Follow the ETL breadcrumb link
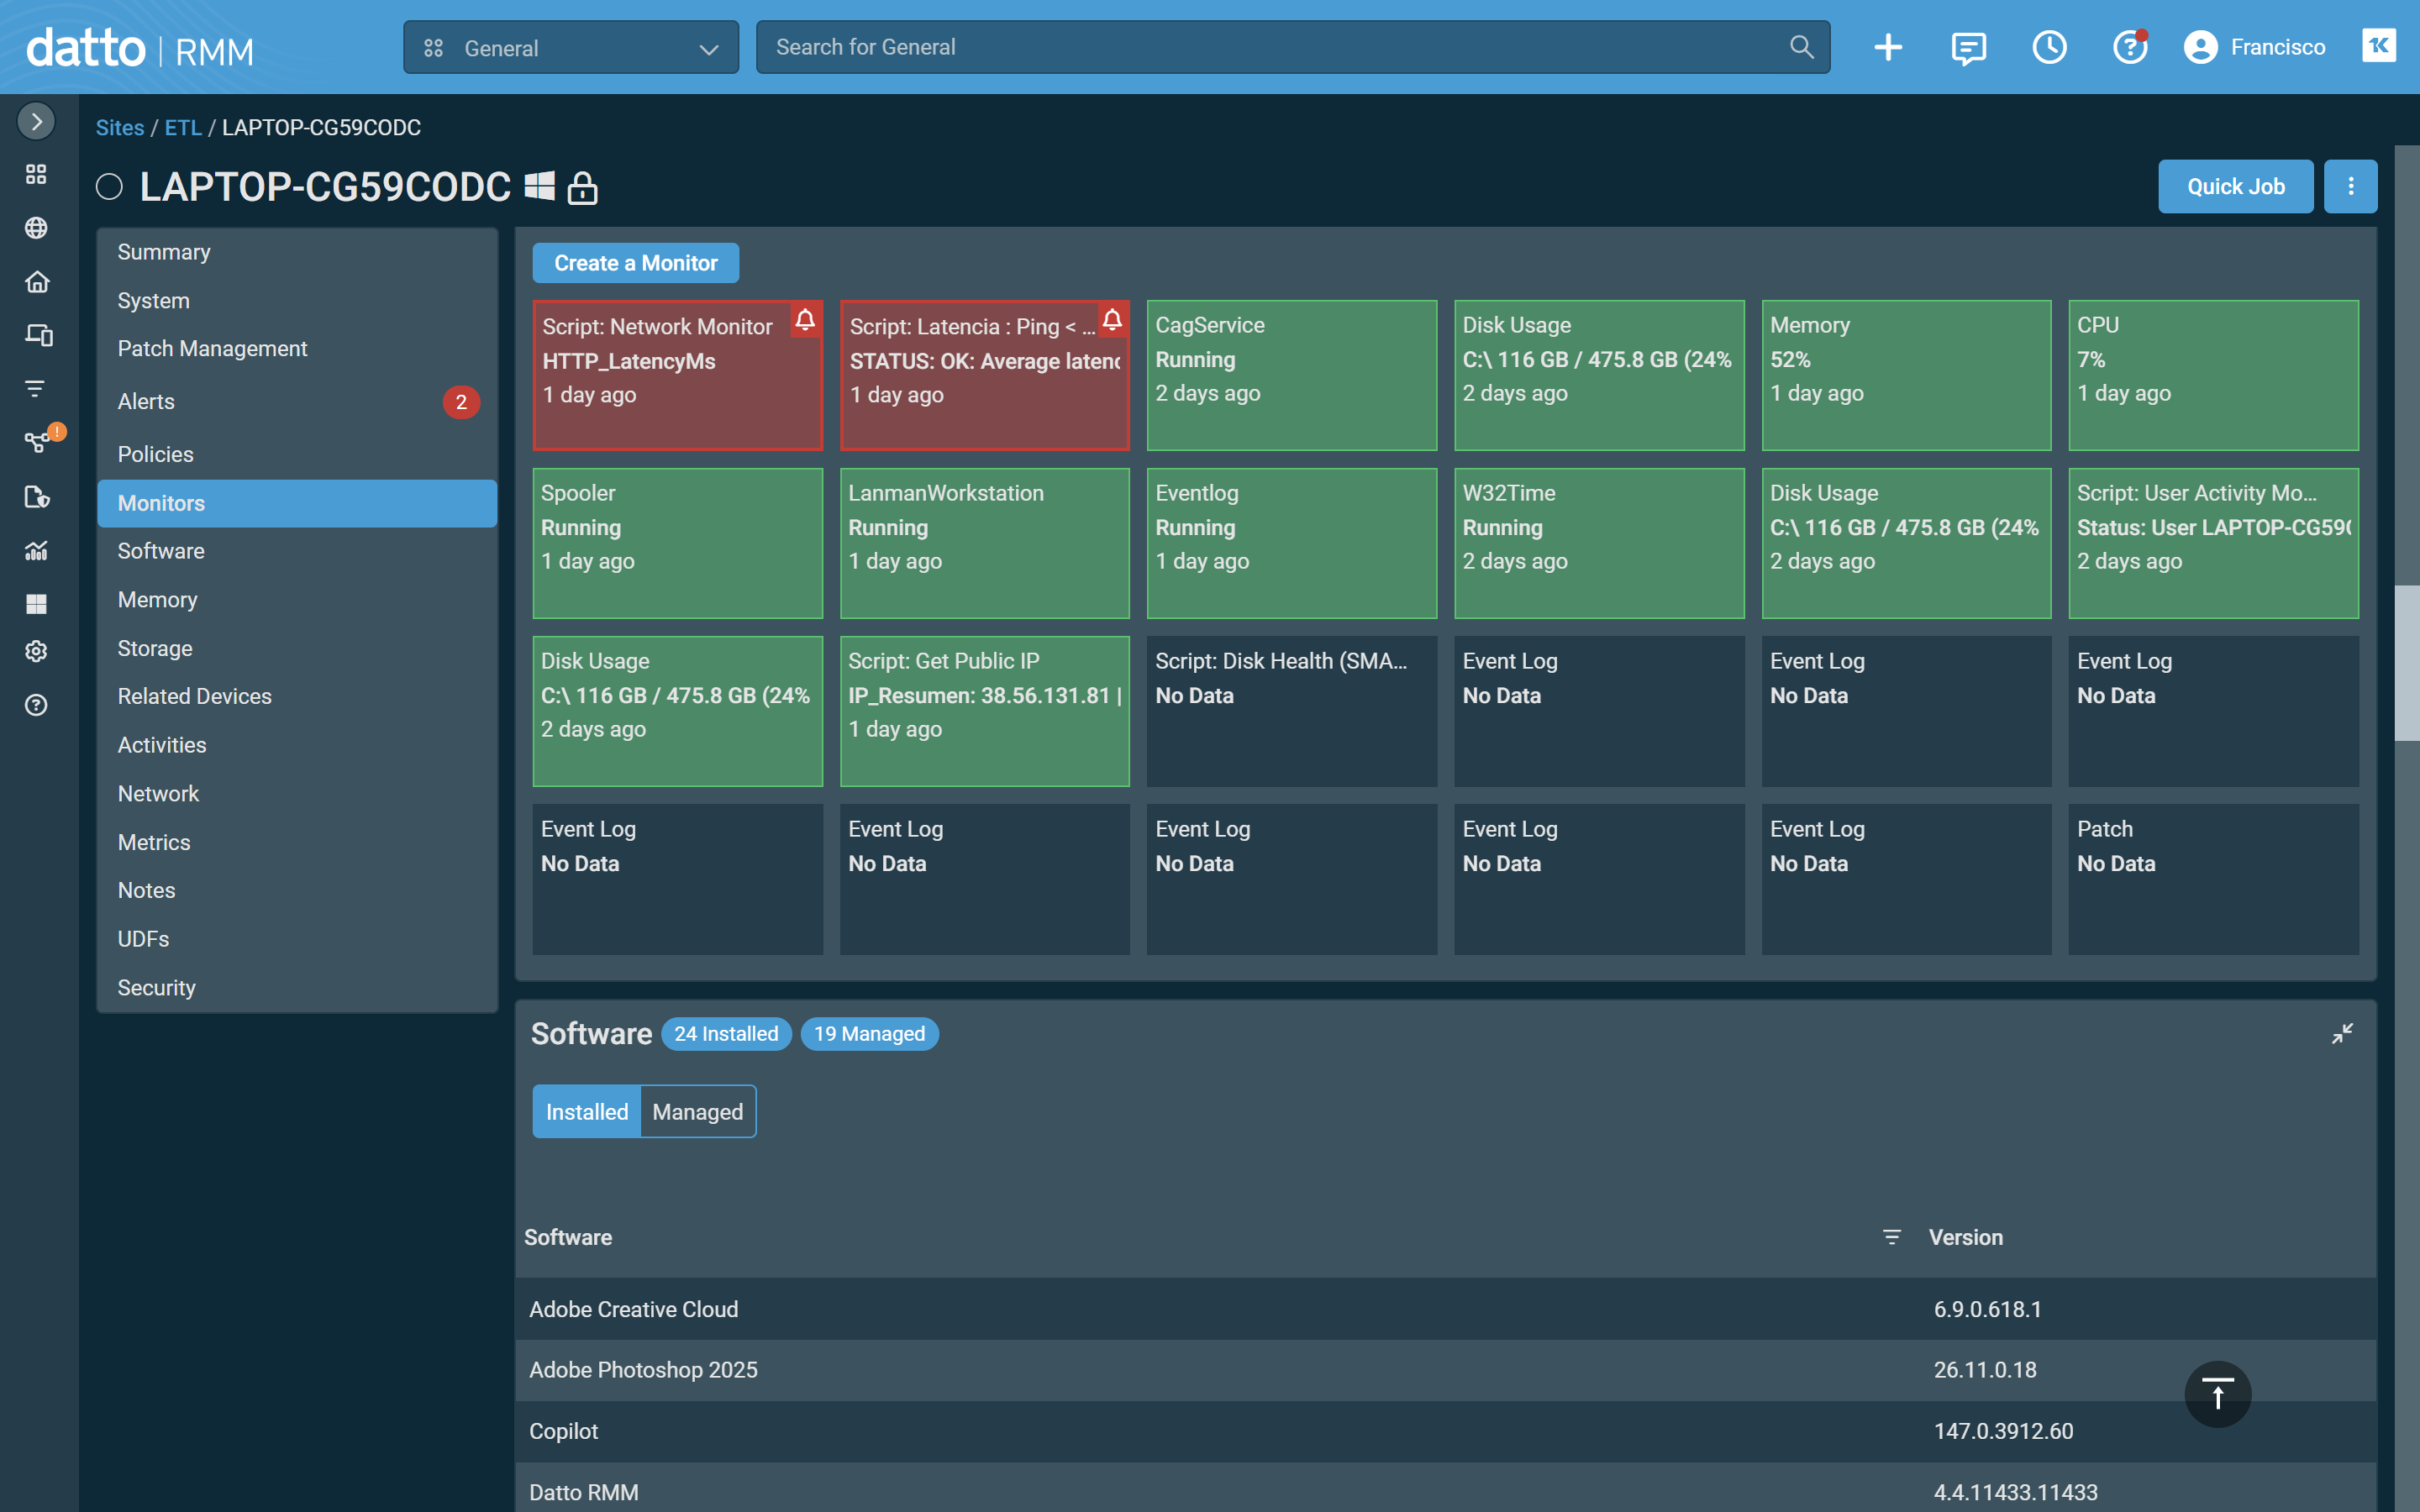 (x=183, y=128)
